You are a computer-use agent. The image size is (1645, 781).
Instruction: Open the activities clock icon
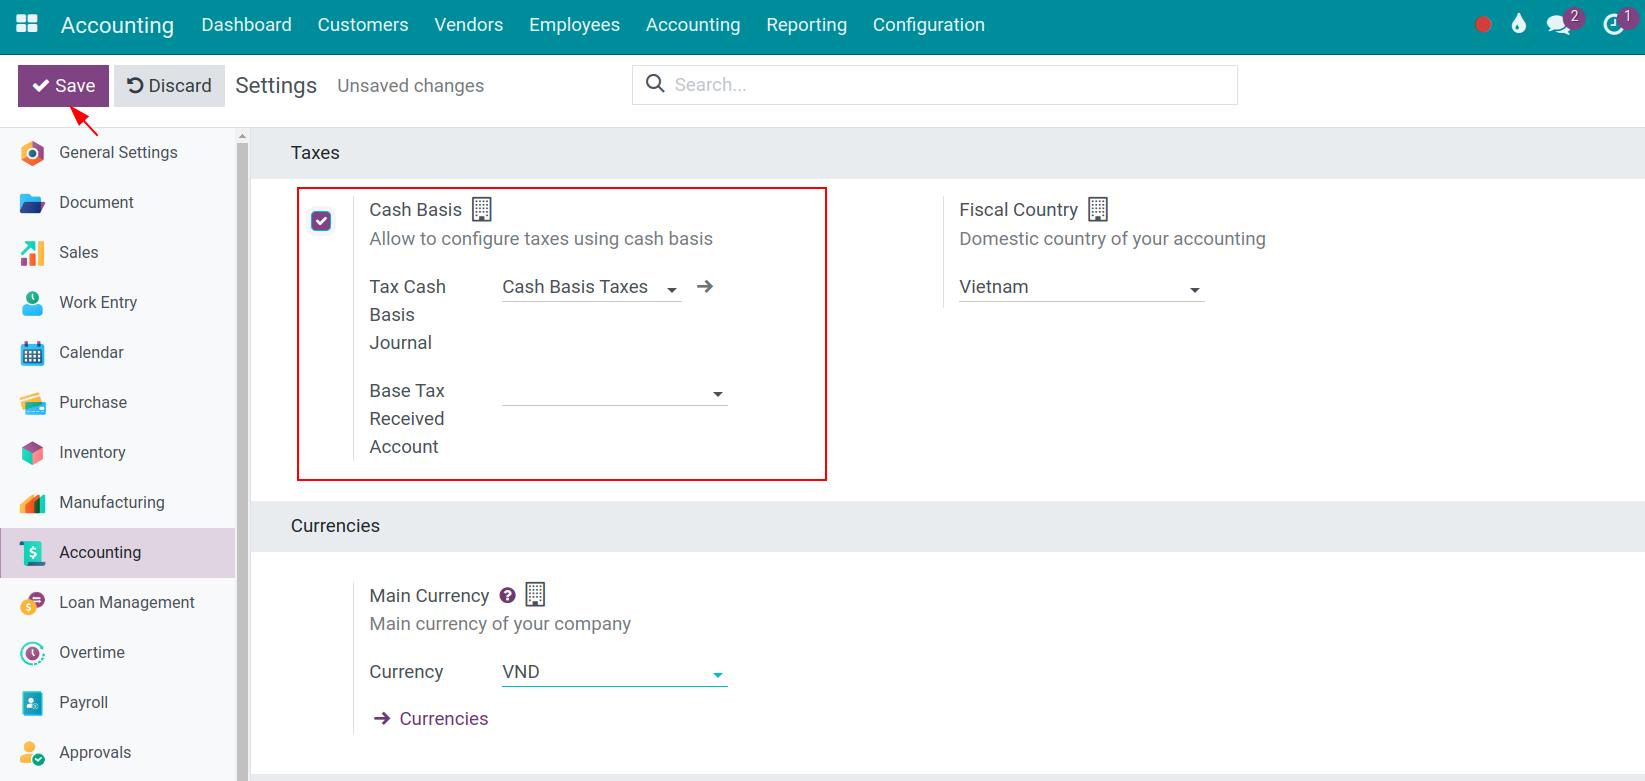point(1613,25)
